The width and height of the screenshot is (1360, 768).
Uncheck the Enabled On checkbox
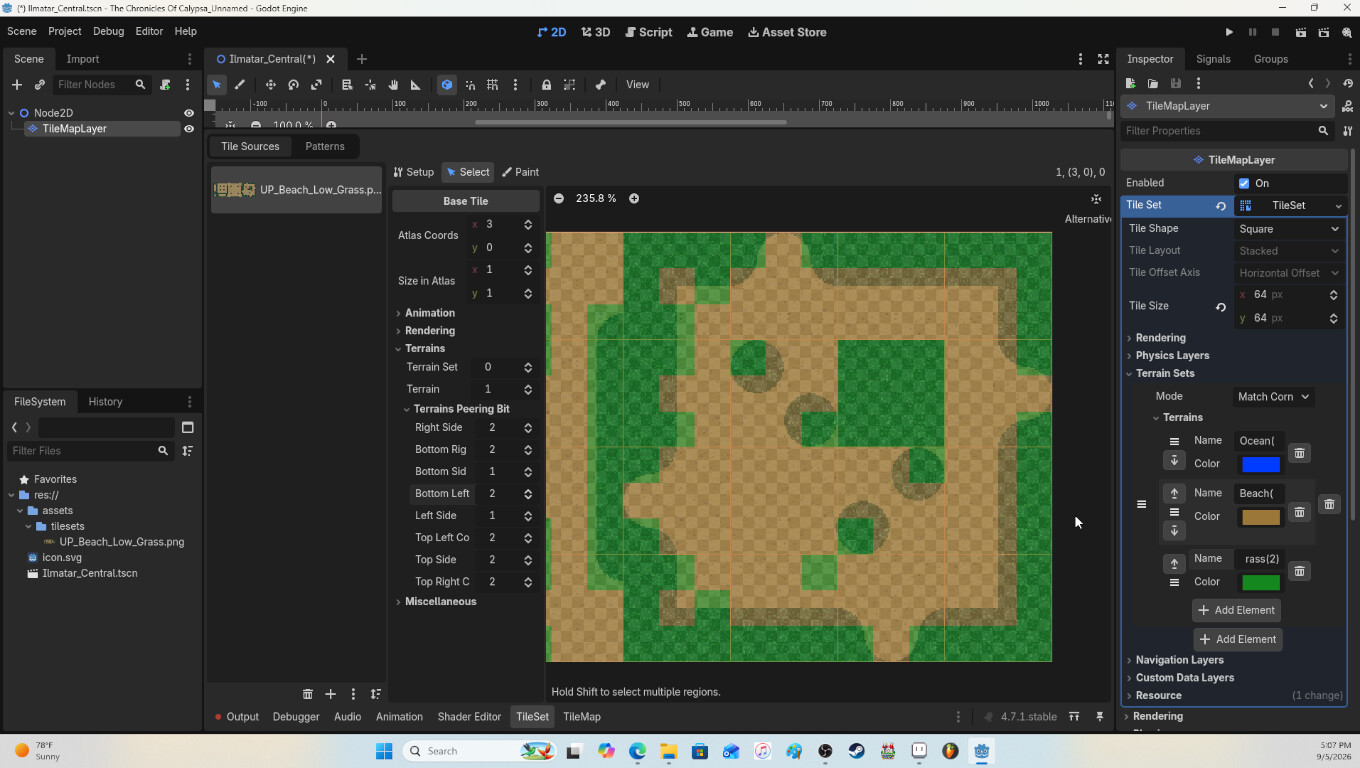[1244, 183]
